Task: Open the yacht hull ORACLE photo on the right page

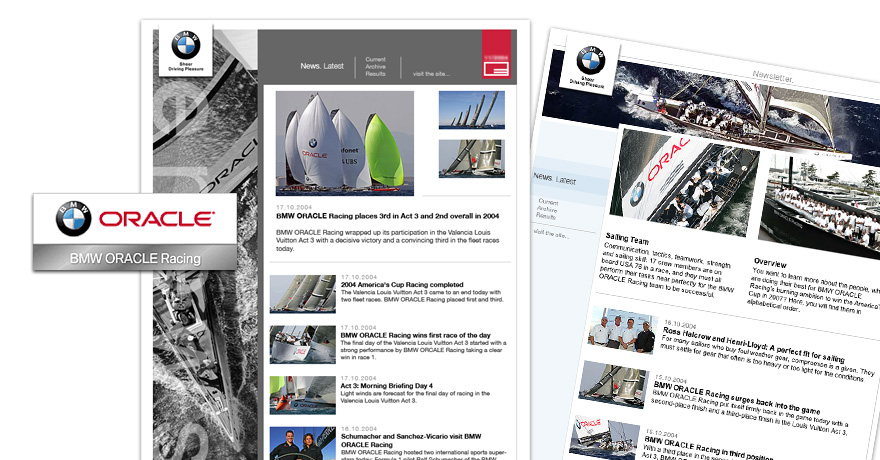Action: pos(684,181)
